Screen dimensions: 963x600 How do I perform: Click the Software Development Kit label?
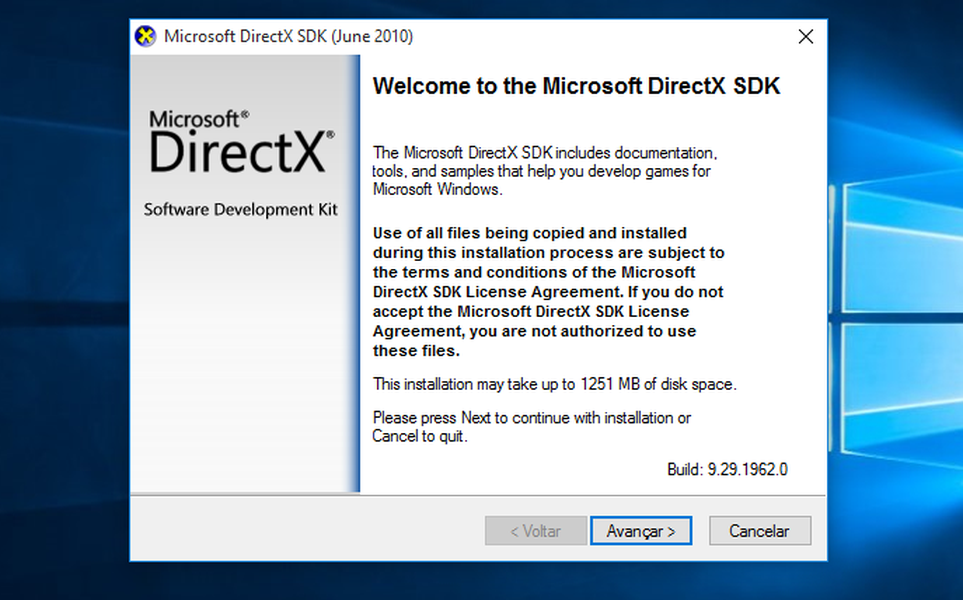point(240,210)
